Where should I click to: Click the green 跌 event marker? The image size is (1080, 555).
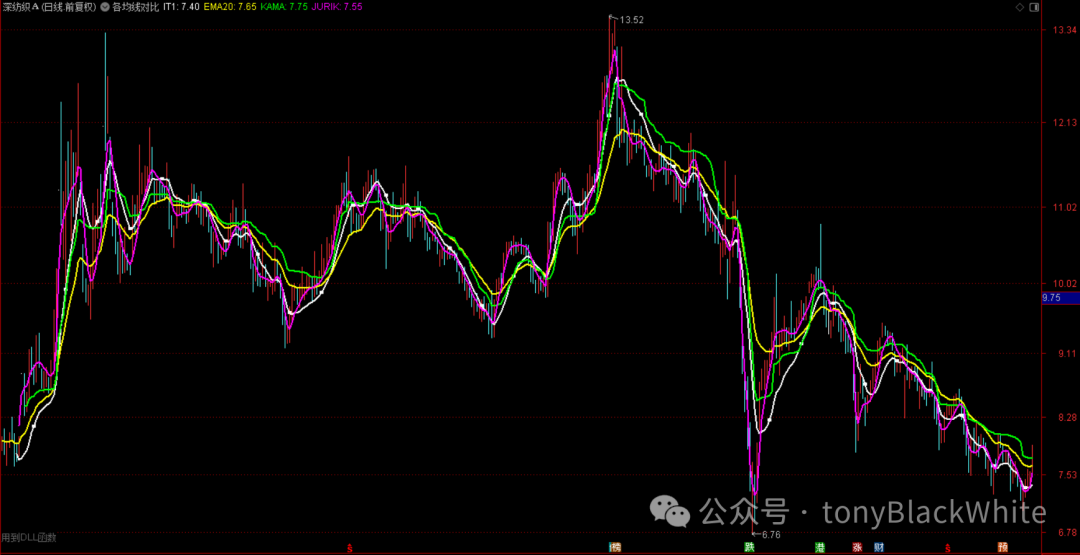click(749, 548)
